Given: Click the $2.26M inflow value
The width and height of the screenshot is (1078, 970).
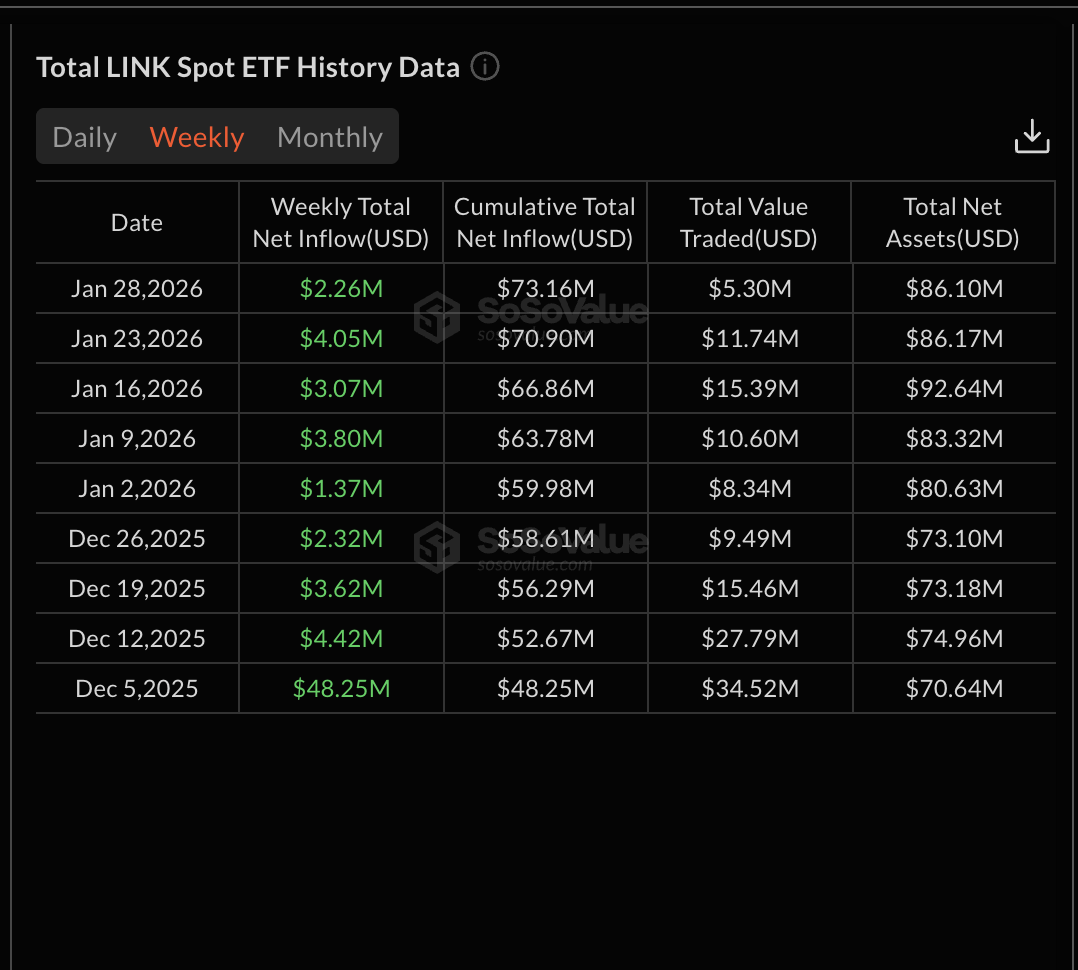Looking at the screenshot, I should click(x=340, y=288).
